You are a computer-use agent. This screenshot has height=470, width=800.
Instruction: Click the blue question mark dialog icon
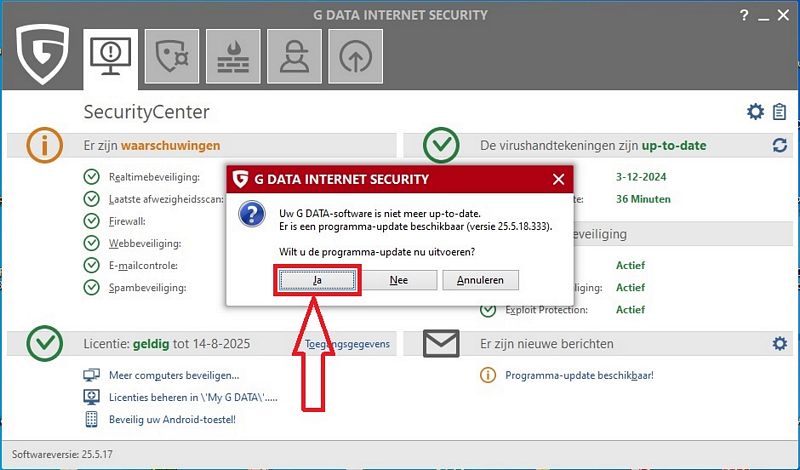252,214
